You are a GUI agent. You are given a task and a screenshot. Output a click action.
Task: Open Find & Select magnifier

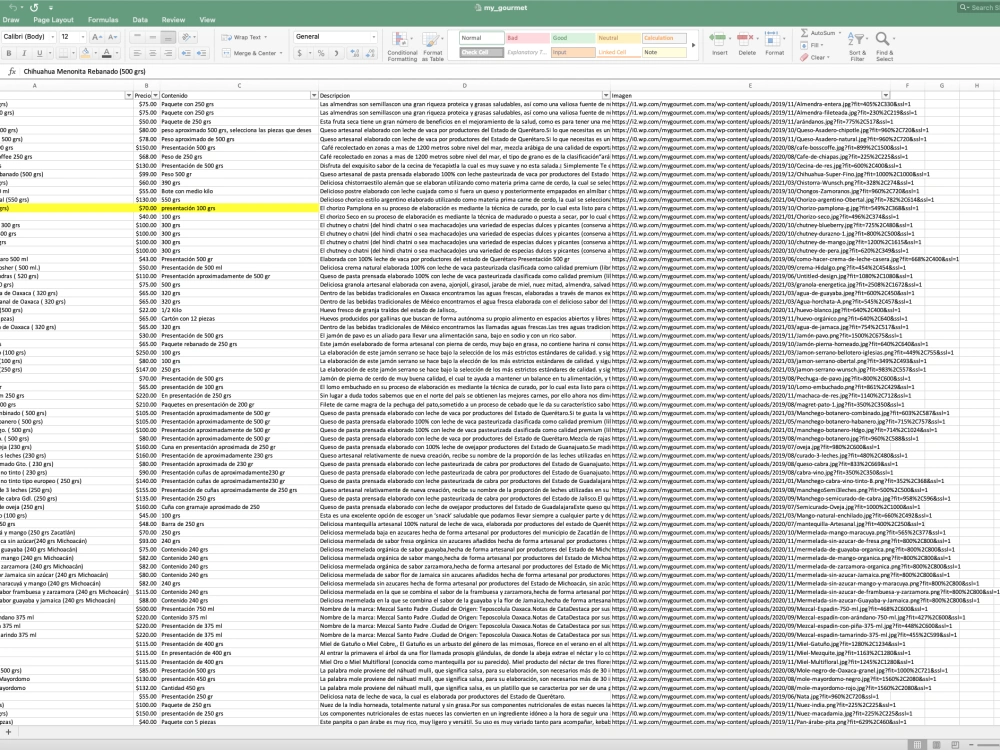884,47
